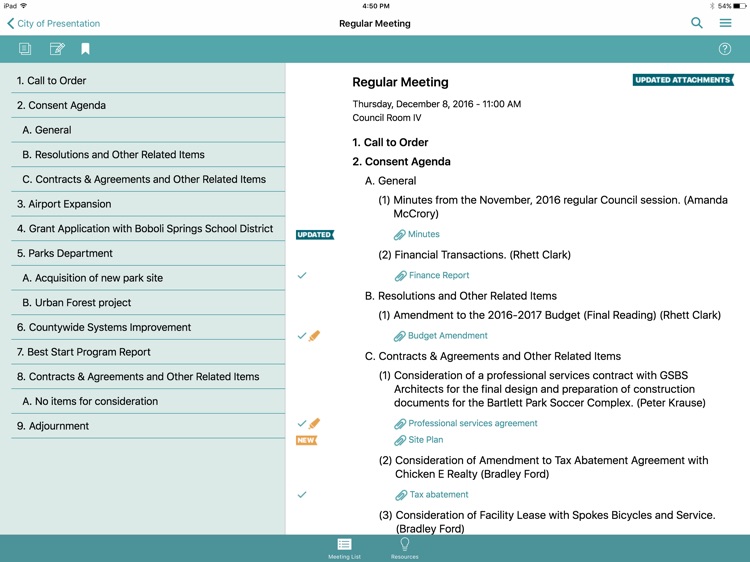The width and height of the screenshot is (750, 562).
Task: Select 9. Adjournment in sidebar
Action: point(148,426)
